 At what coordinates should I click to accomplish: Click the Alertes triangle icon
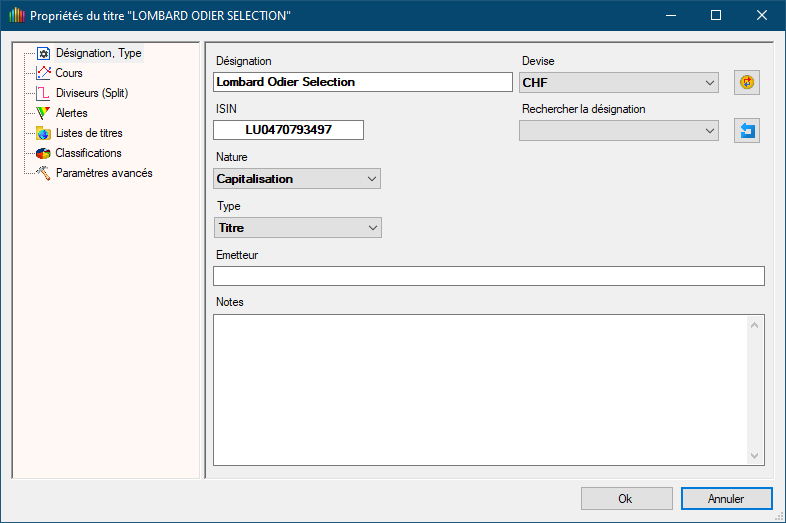[43, 113]
